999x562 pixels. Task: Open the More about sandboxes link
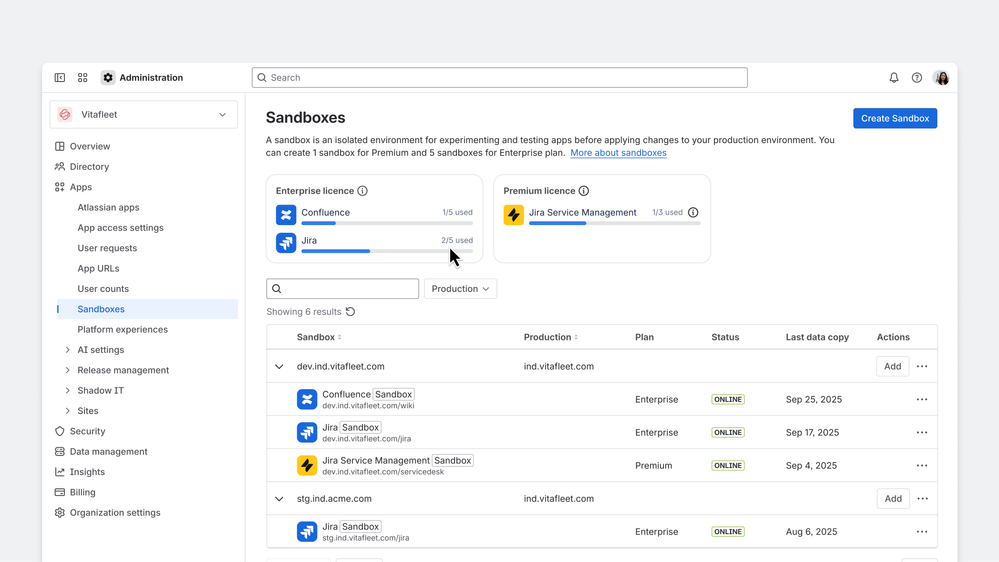[618, 153]
